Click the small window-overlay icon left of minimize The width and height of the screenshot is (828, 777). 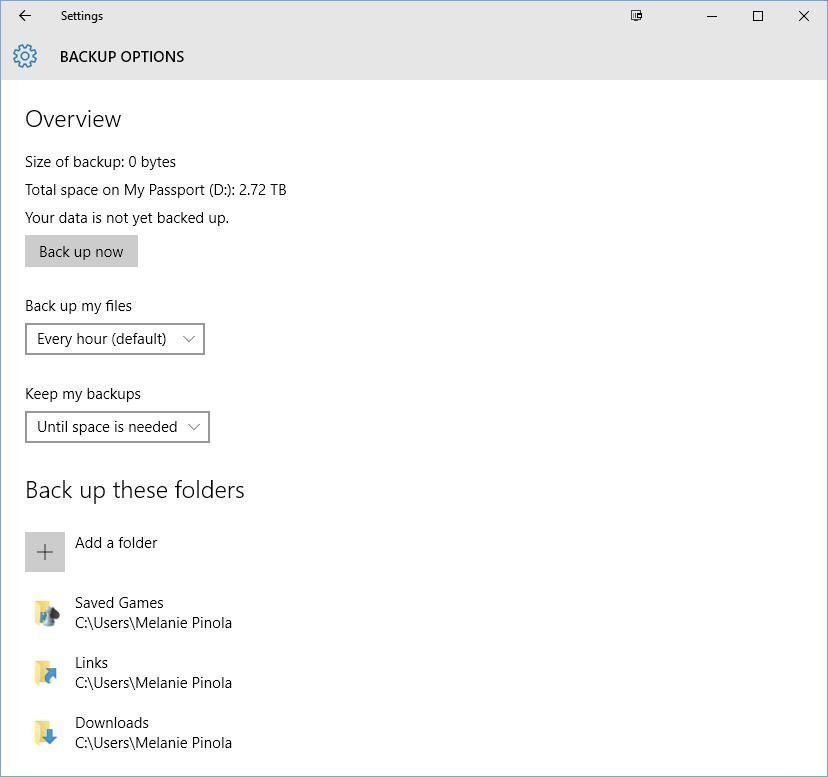coord(636,16)
